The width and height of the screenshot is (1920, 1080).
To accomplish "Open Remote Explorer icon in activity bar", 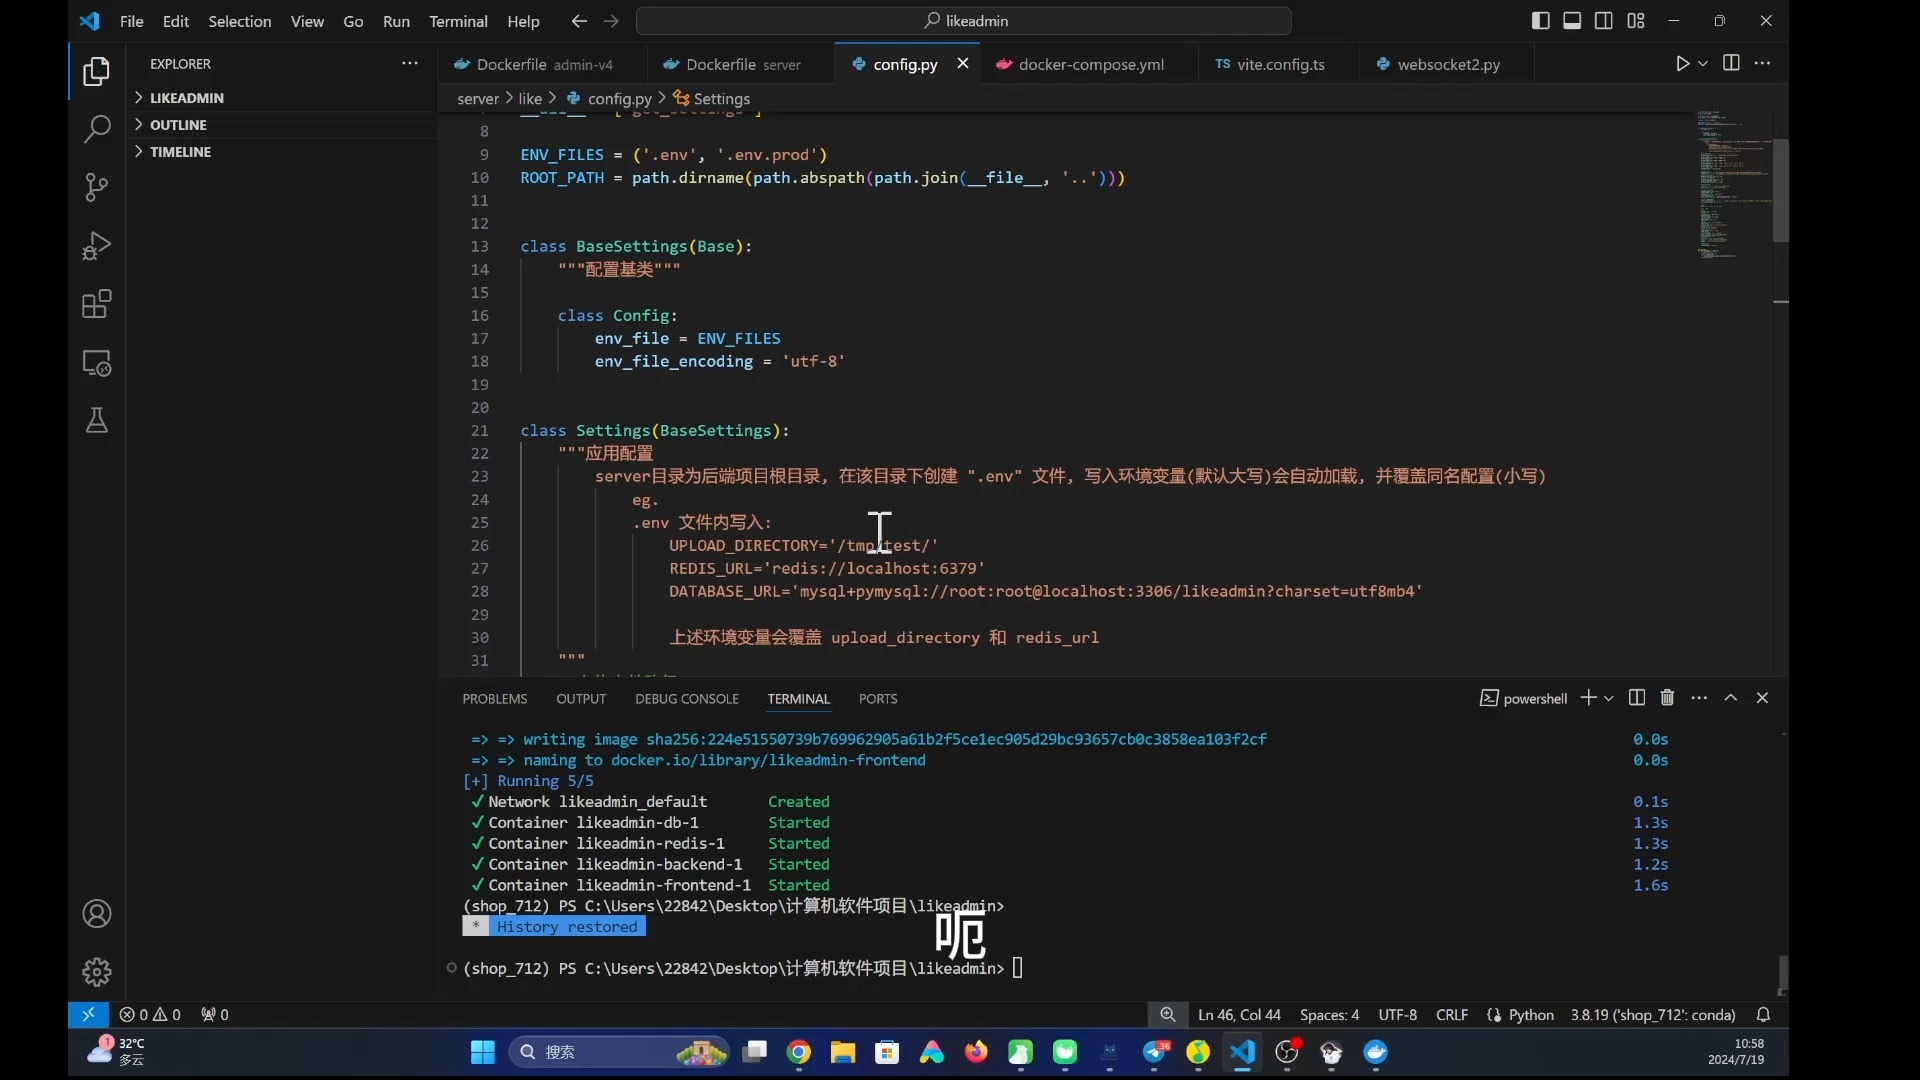I will click(x=96, y=363).
